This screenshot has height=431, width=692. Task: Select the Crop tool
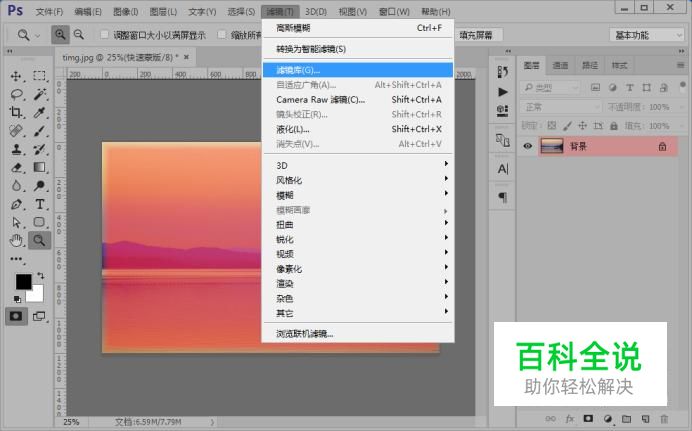[x=16, y=112]
